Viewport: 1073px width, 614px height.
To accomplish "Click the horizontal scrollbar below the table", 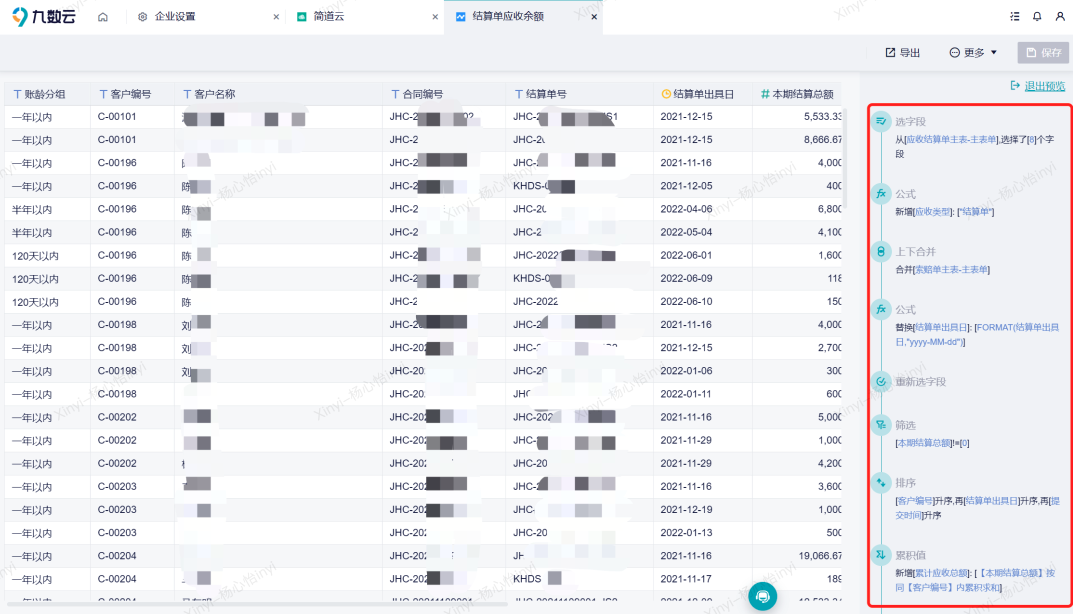I will pos(257,604).
